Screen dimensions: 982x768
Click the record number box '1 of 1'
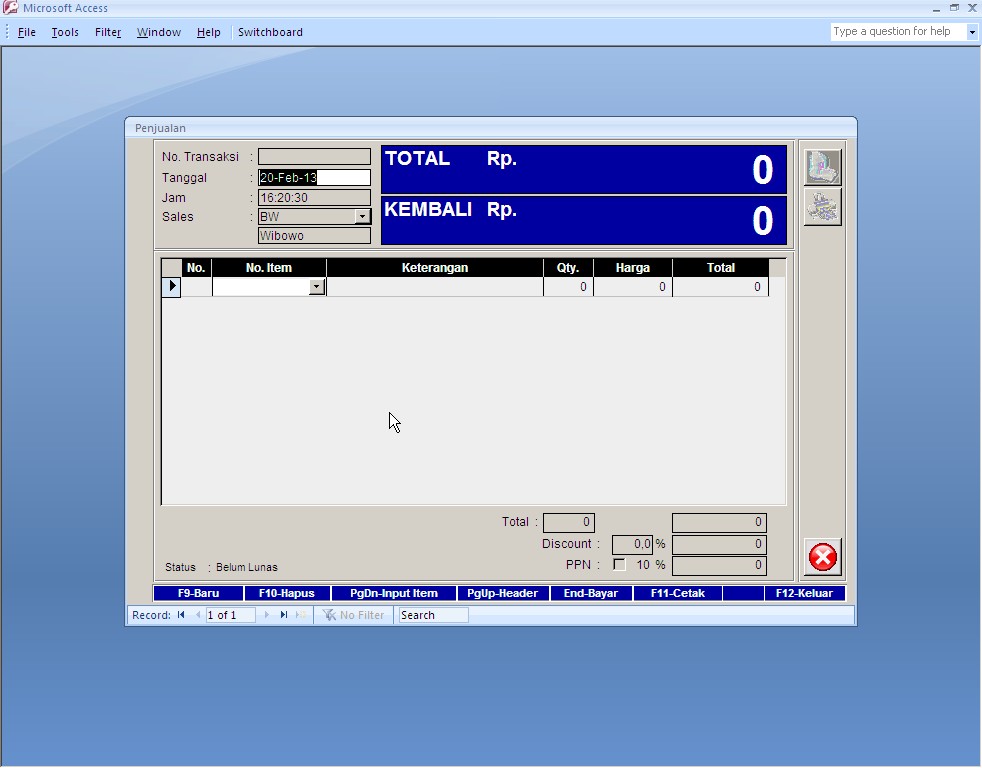pyautogui.click(x=230, y=615)
